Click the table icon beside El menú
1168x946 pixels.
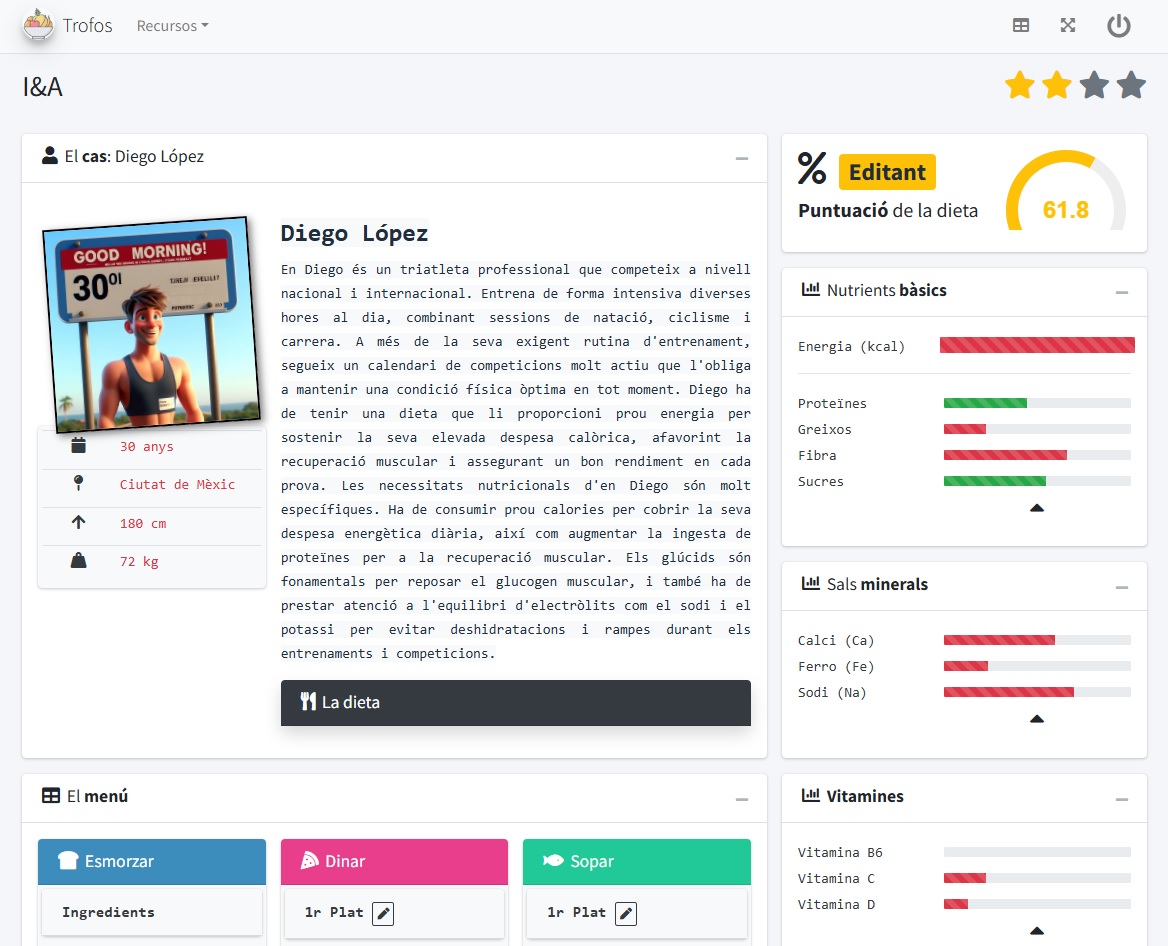point(51,796)
